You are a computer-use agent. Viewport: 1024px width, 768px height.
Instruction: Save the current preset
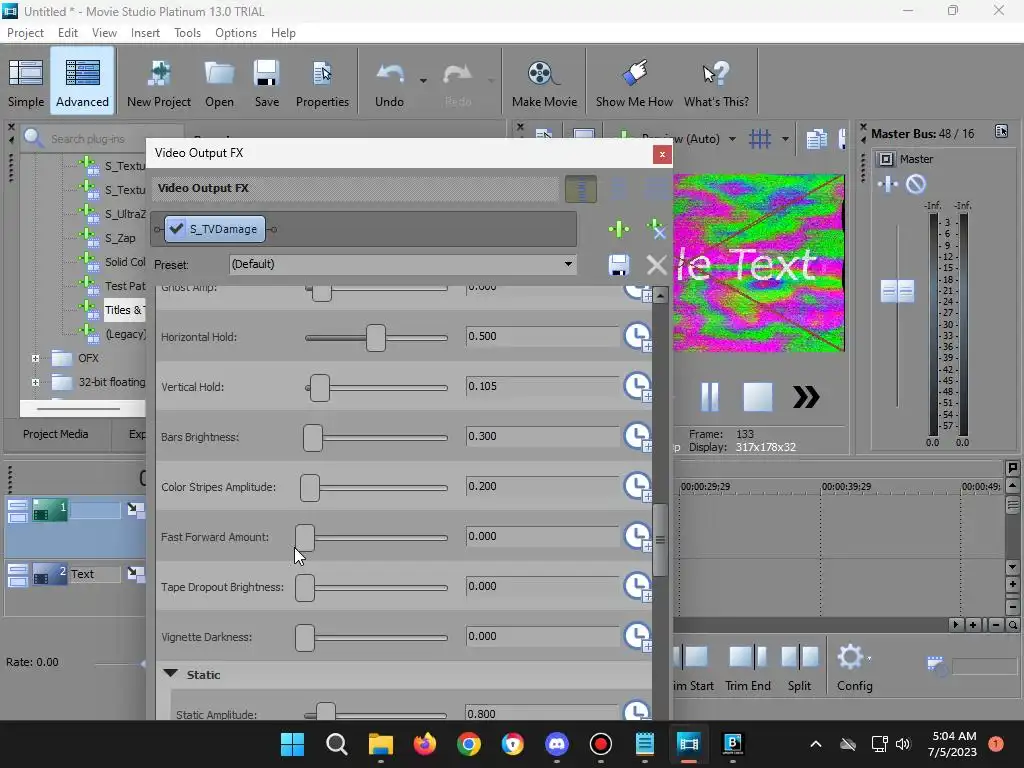[x=618, y=265]
